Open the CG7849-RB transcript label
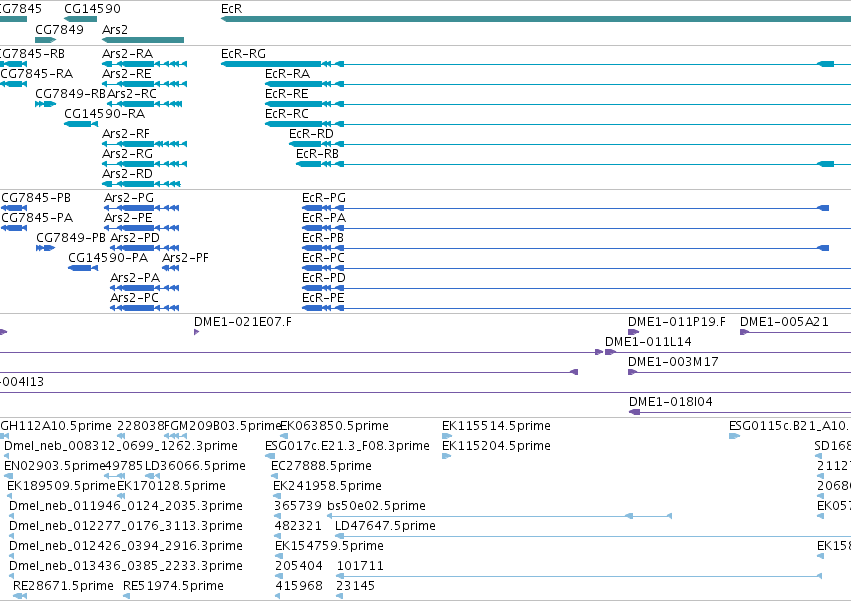This screenshot has height=601, width=851. pos(70,94)
